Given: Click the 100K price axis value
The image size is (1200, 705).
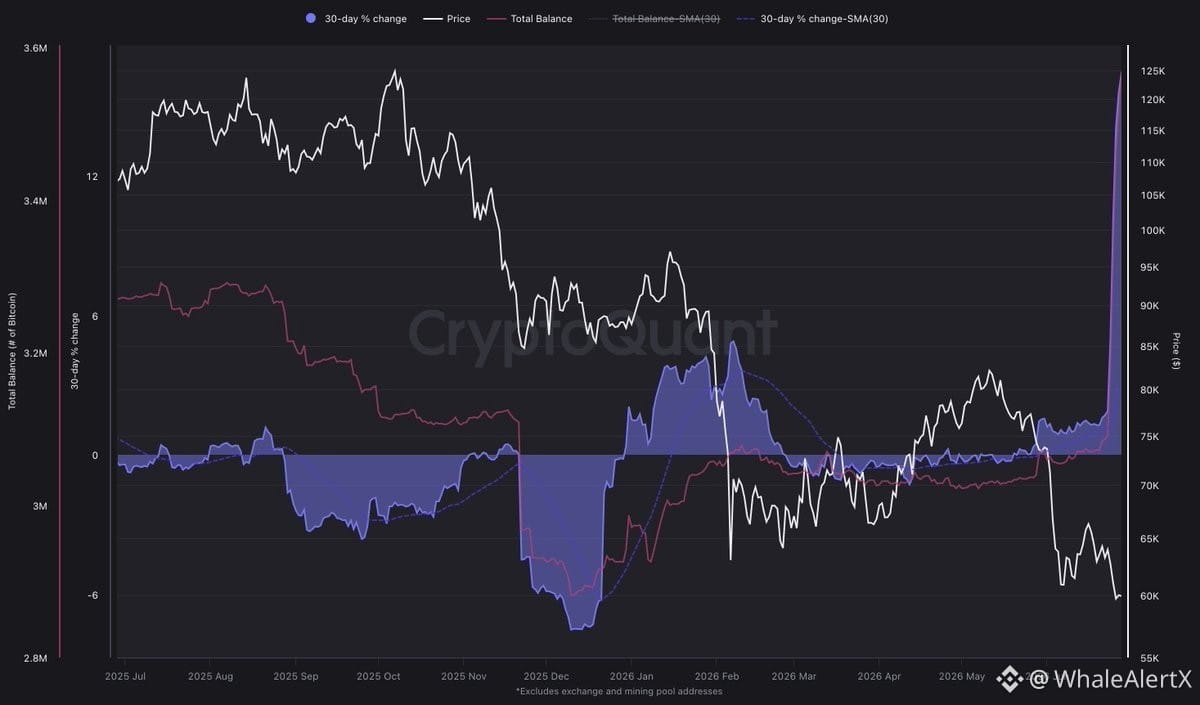Looking at the screenshot, I should [x=1153, y=230].
